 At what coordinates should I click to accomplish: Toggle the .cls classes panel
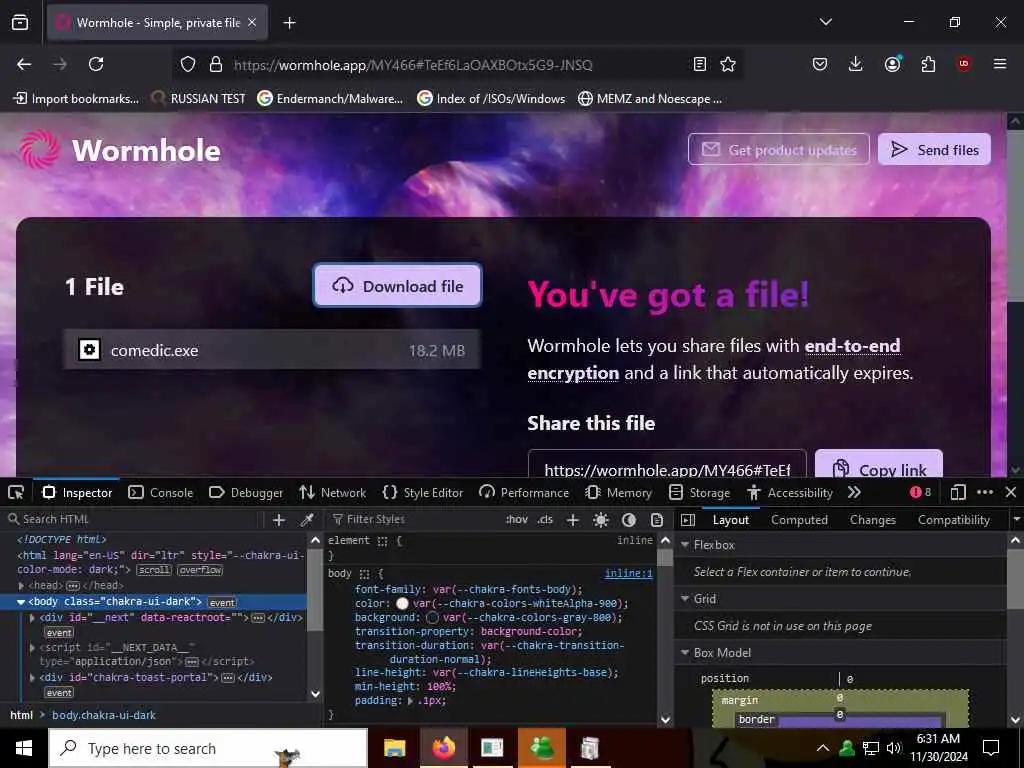[x=545, y=520]
